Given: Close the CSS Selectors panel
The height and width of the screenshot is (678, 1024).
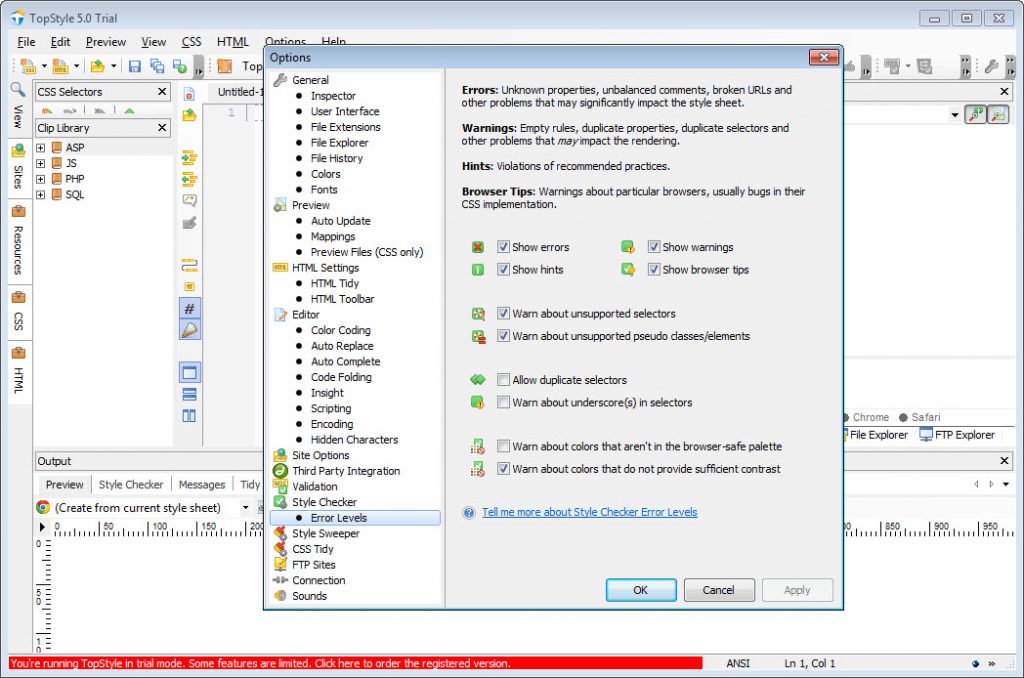Looking at the screenshot, I should (162, 91).
